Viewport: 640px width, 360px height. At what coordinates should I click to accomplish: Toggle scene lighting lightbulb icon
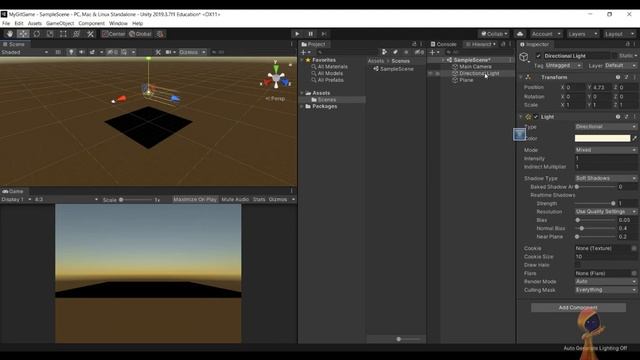pos(71,52)
